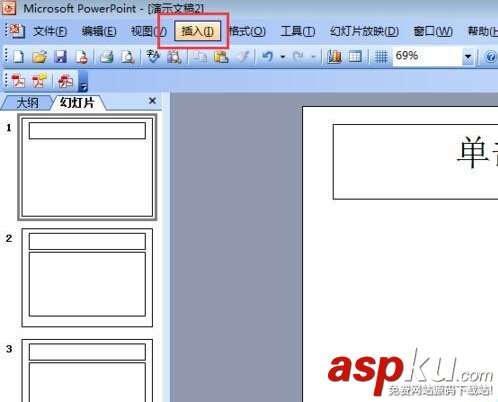Select slide 2 thumbnail
The height and width of the screenshot is (402, 498).
pos(87,278)
